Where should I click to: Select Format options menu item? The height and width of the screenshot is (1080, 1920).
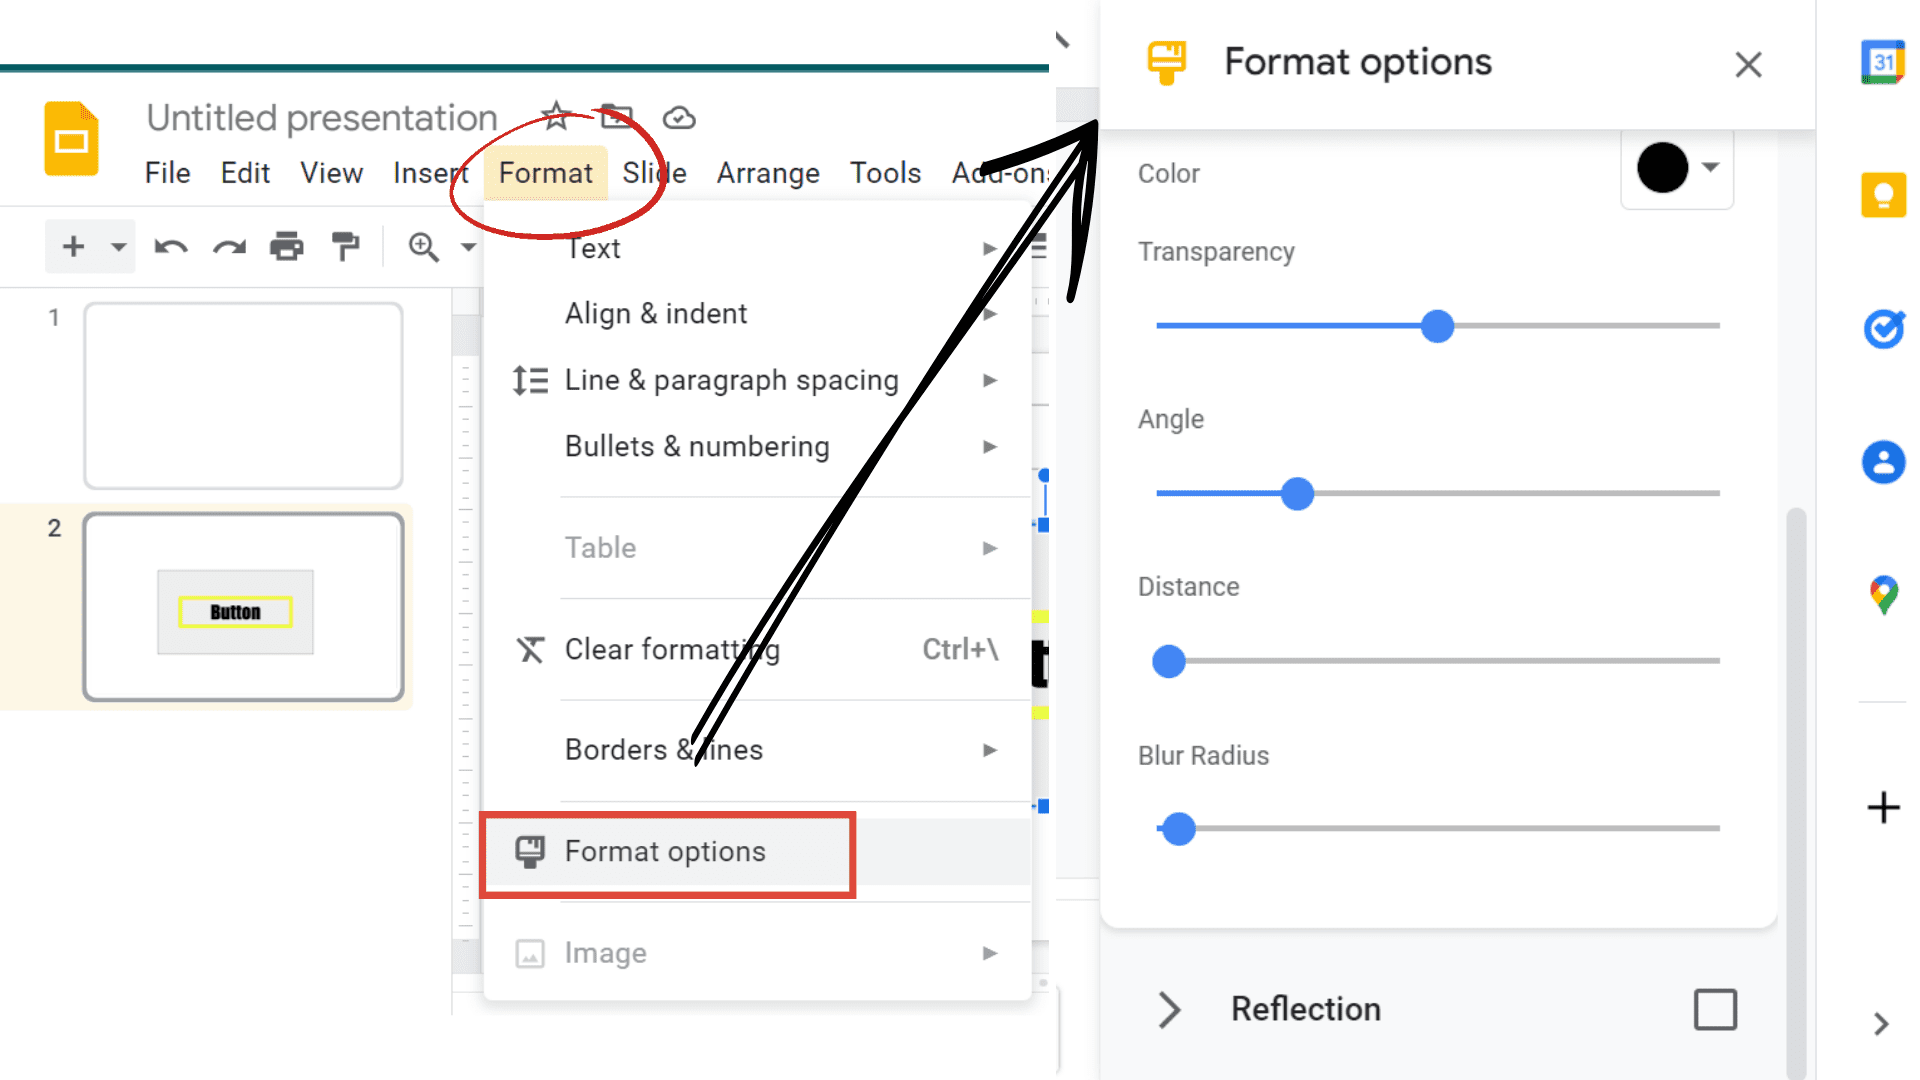pyautogui.click(x=665, y=851)
